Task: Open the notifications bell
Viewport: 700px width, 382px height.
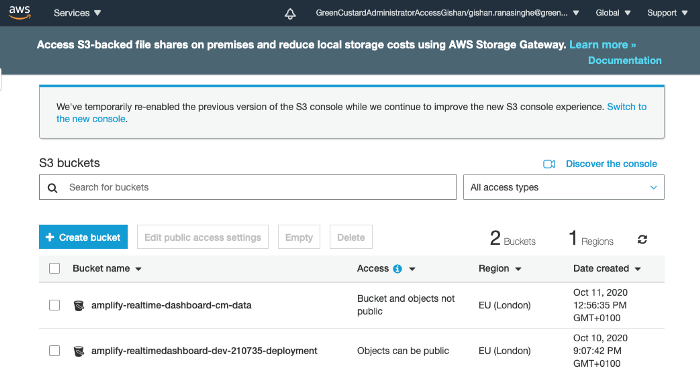Action: pos(290,13)
